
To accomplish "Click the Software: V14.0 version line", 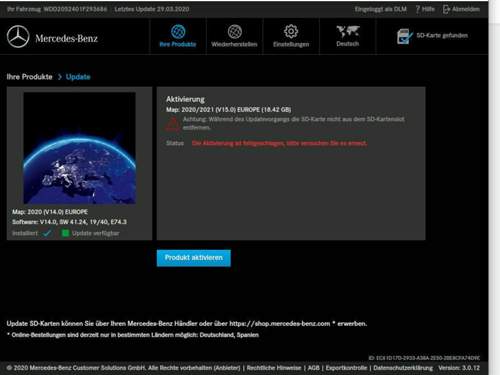I will point(69,222).
